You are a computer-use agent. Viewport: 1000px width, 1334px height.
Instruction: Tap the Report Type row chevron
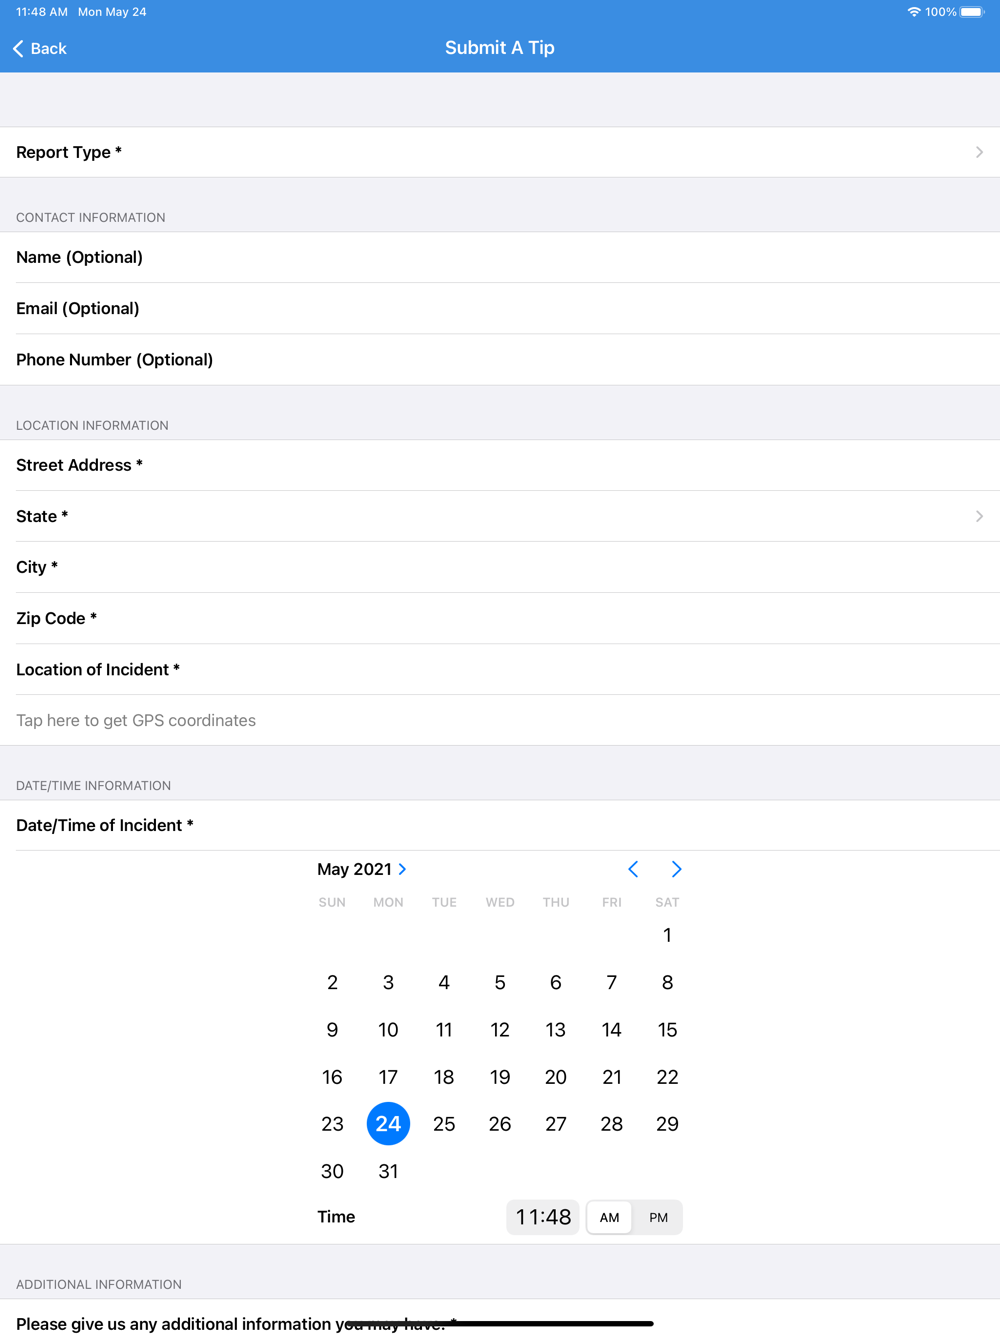[979, 152]
